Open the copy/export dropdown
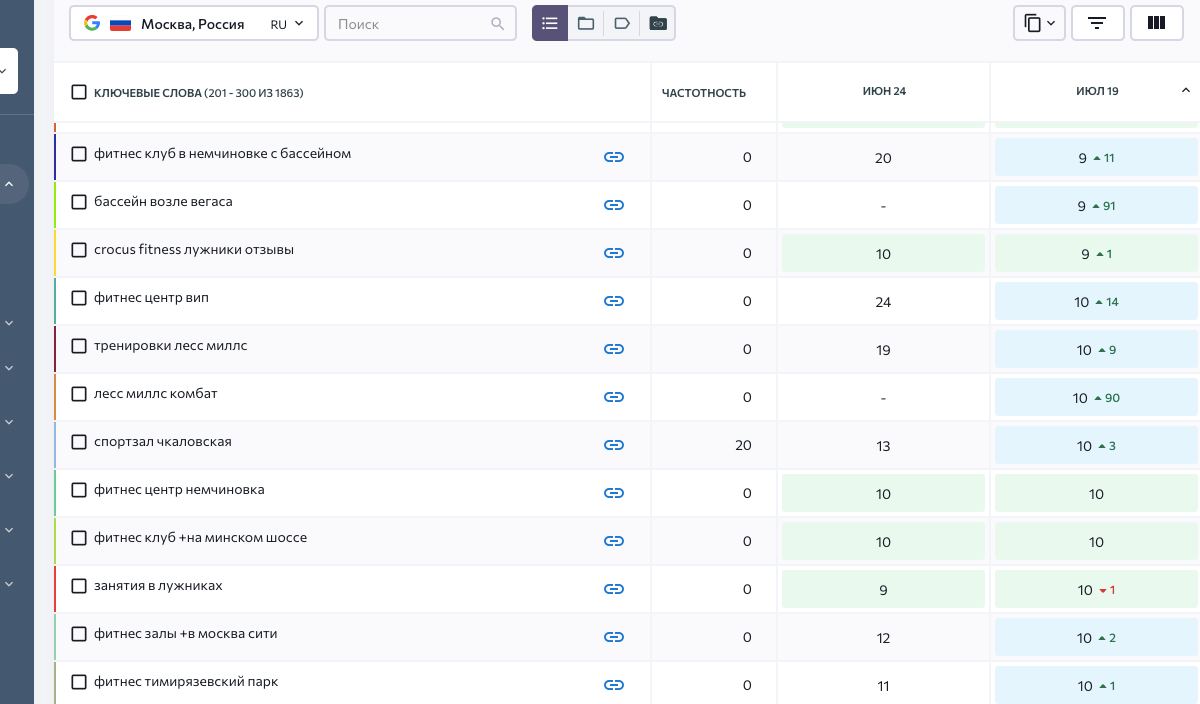 click(x=1039, y=23)
